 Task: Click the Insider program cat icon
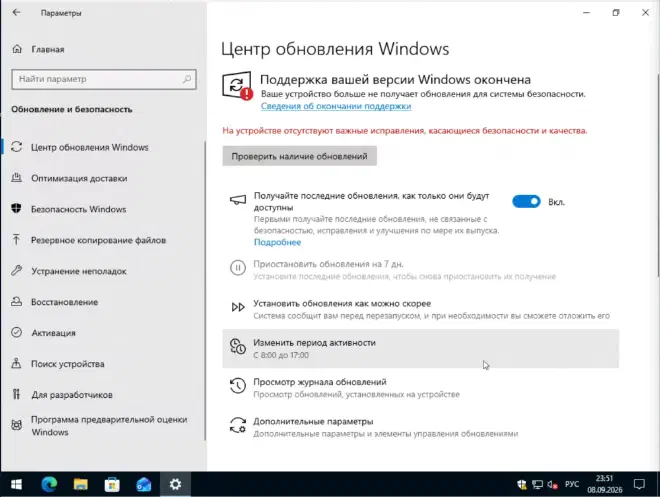coord(16,425)
